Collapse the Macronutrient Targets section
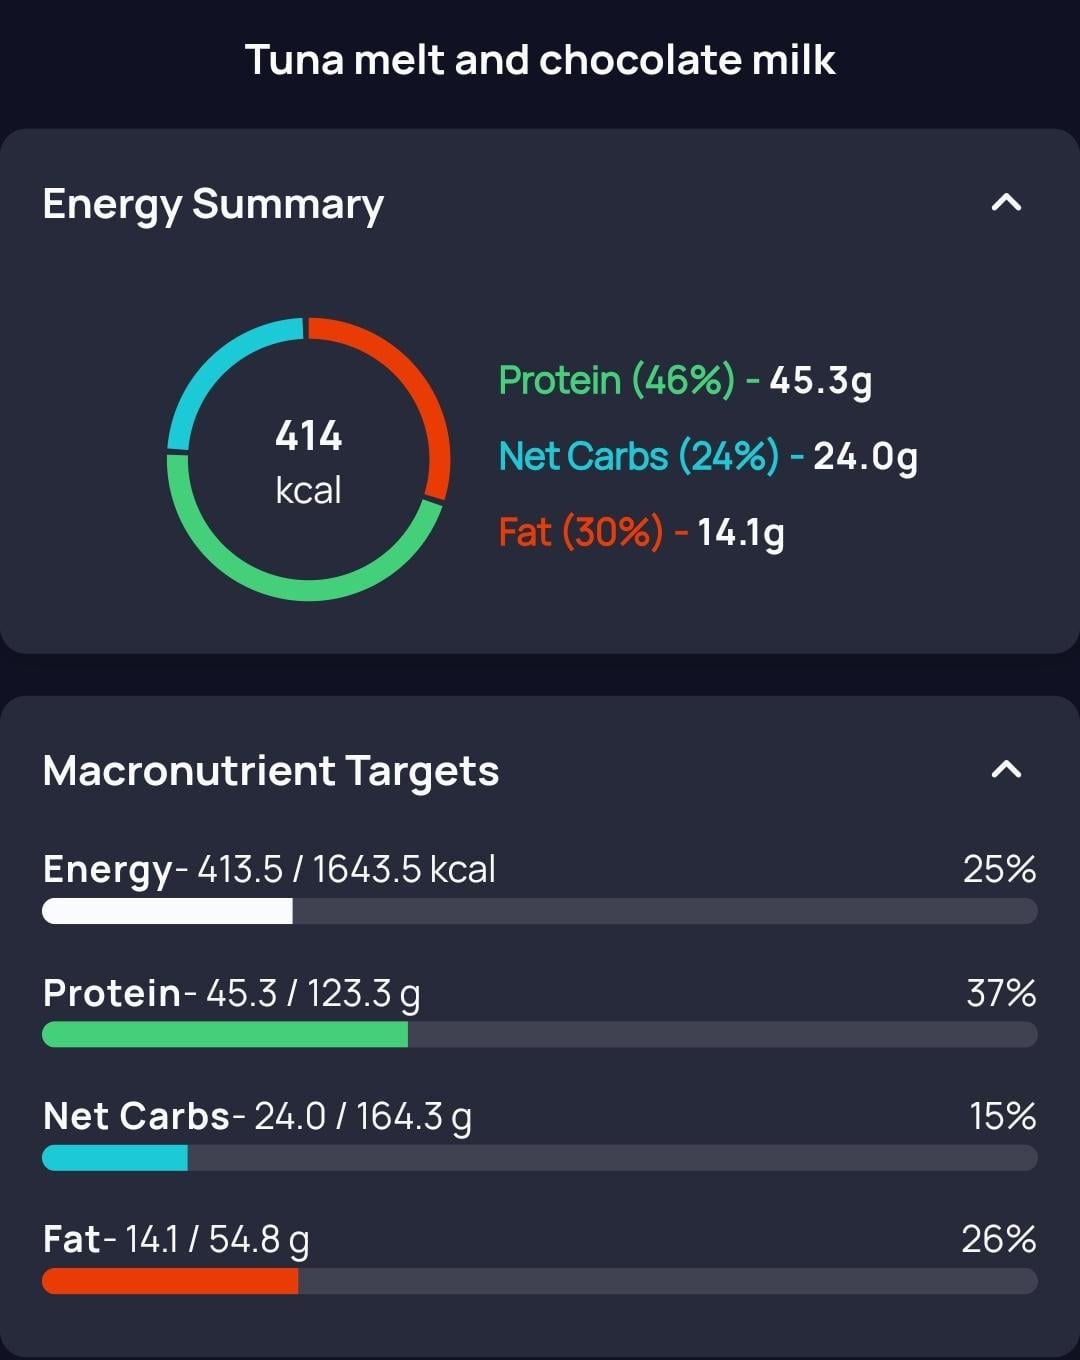The width and height of the screenshot is (1080, 1360). tap(1006, 769)
